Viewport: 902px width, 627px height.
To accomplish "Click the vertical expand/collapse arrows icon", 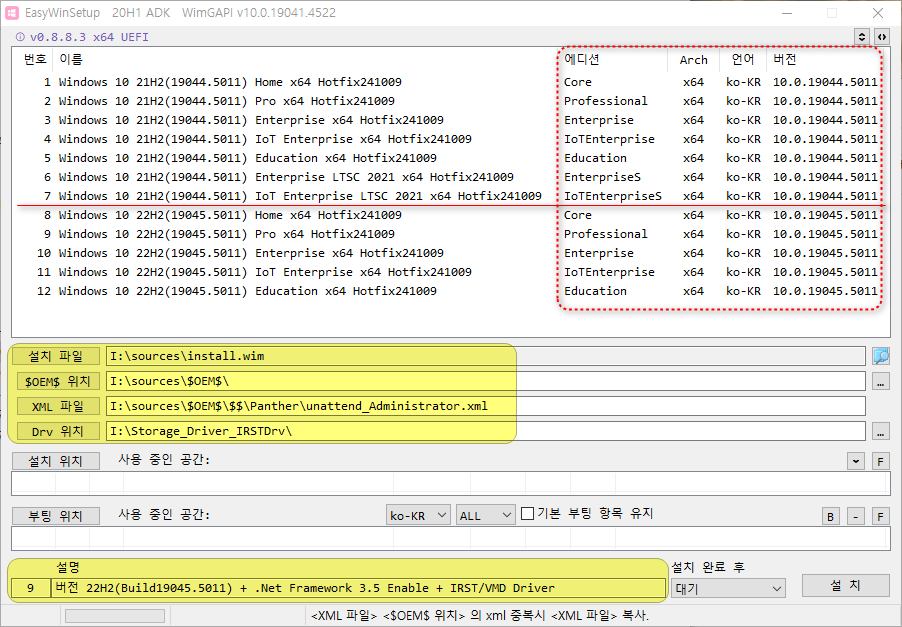I will [862, 37].
